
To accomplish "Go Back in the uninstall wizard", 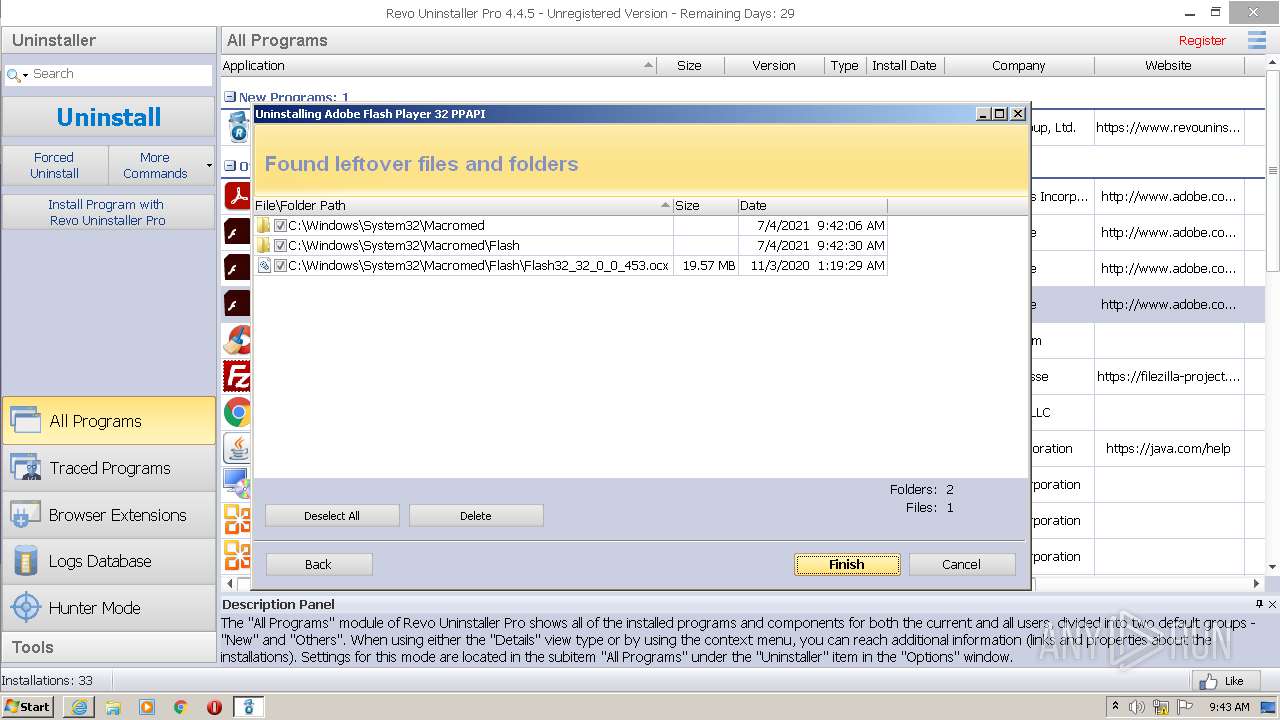I will (319, 564).
